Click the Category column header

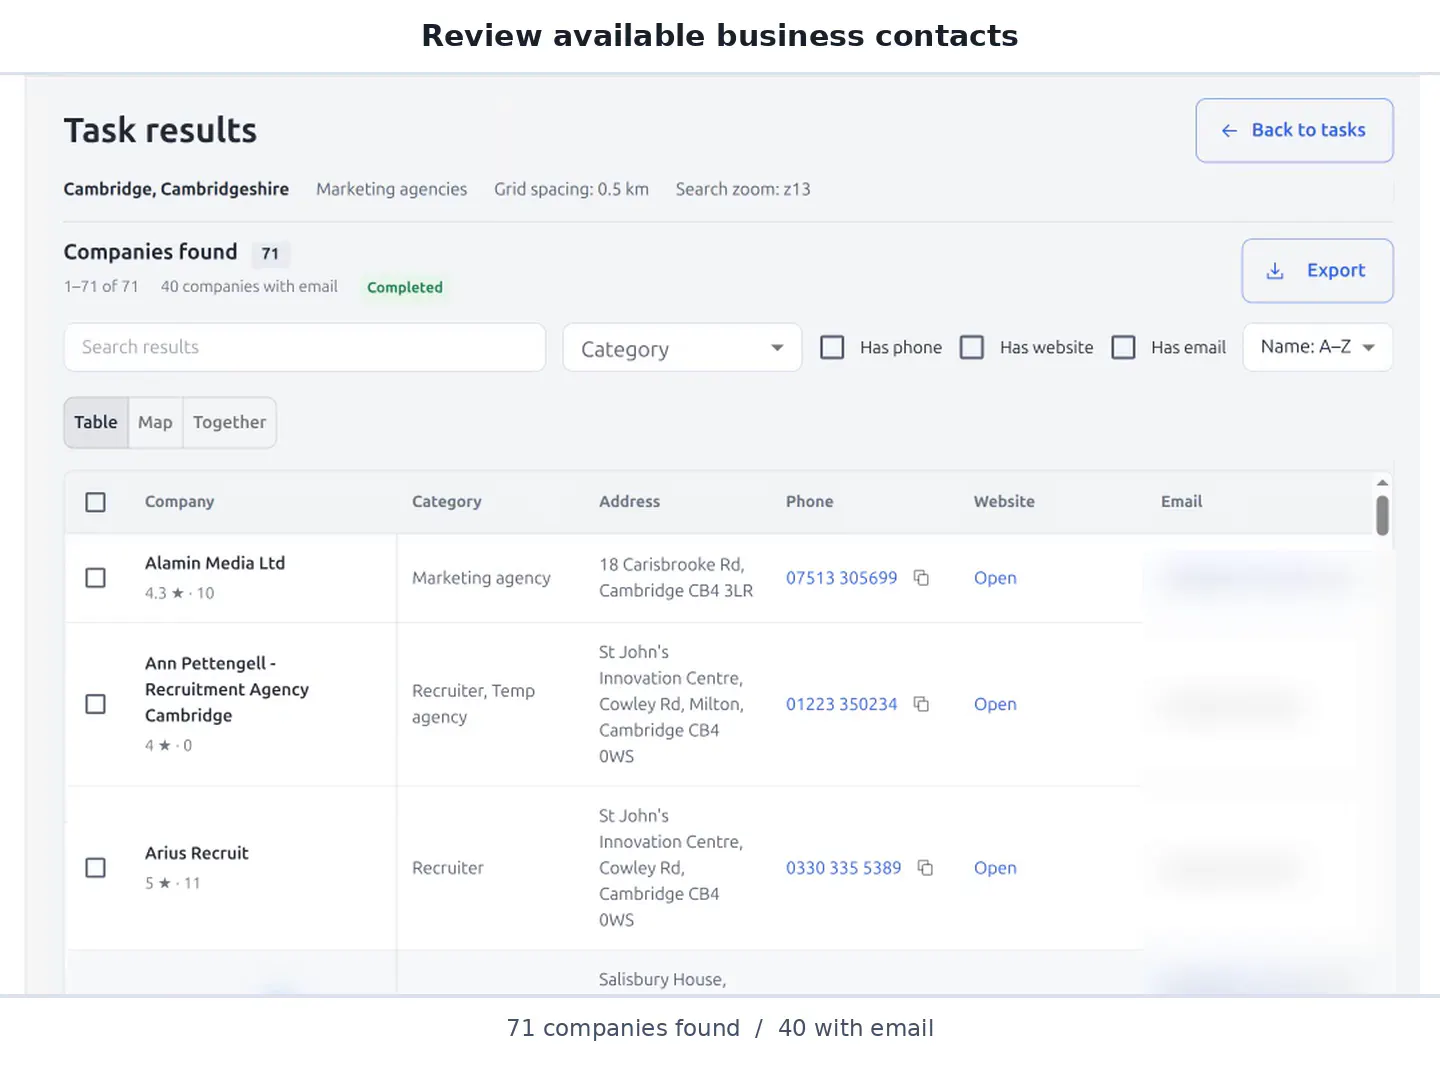pos(446,502)
